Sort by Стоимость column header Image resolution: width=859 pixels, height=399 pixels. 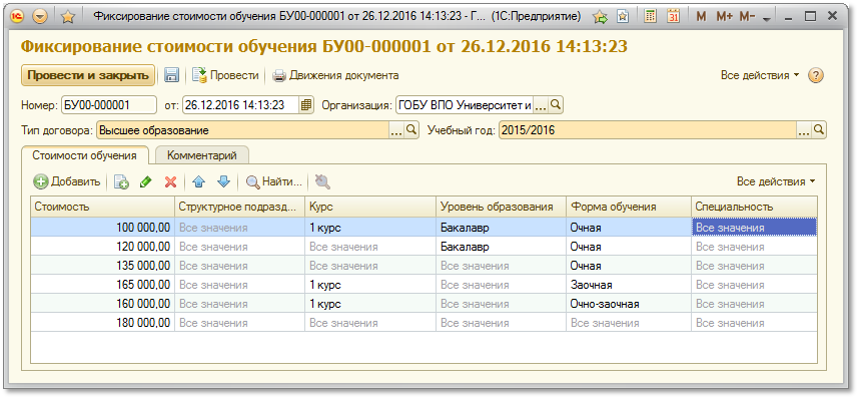click(x=102, y=207)
